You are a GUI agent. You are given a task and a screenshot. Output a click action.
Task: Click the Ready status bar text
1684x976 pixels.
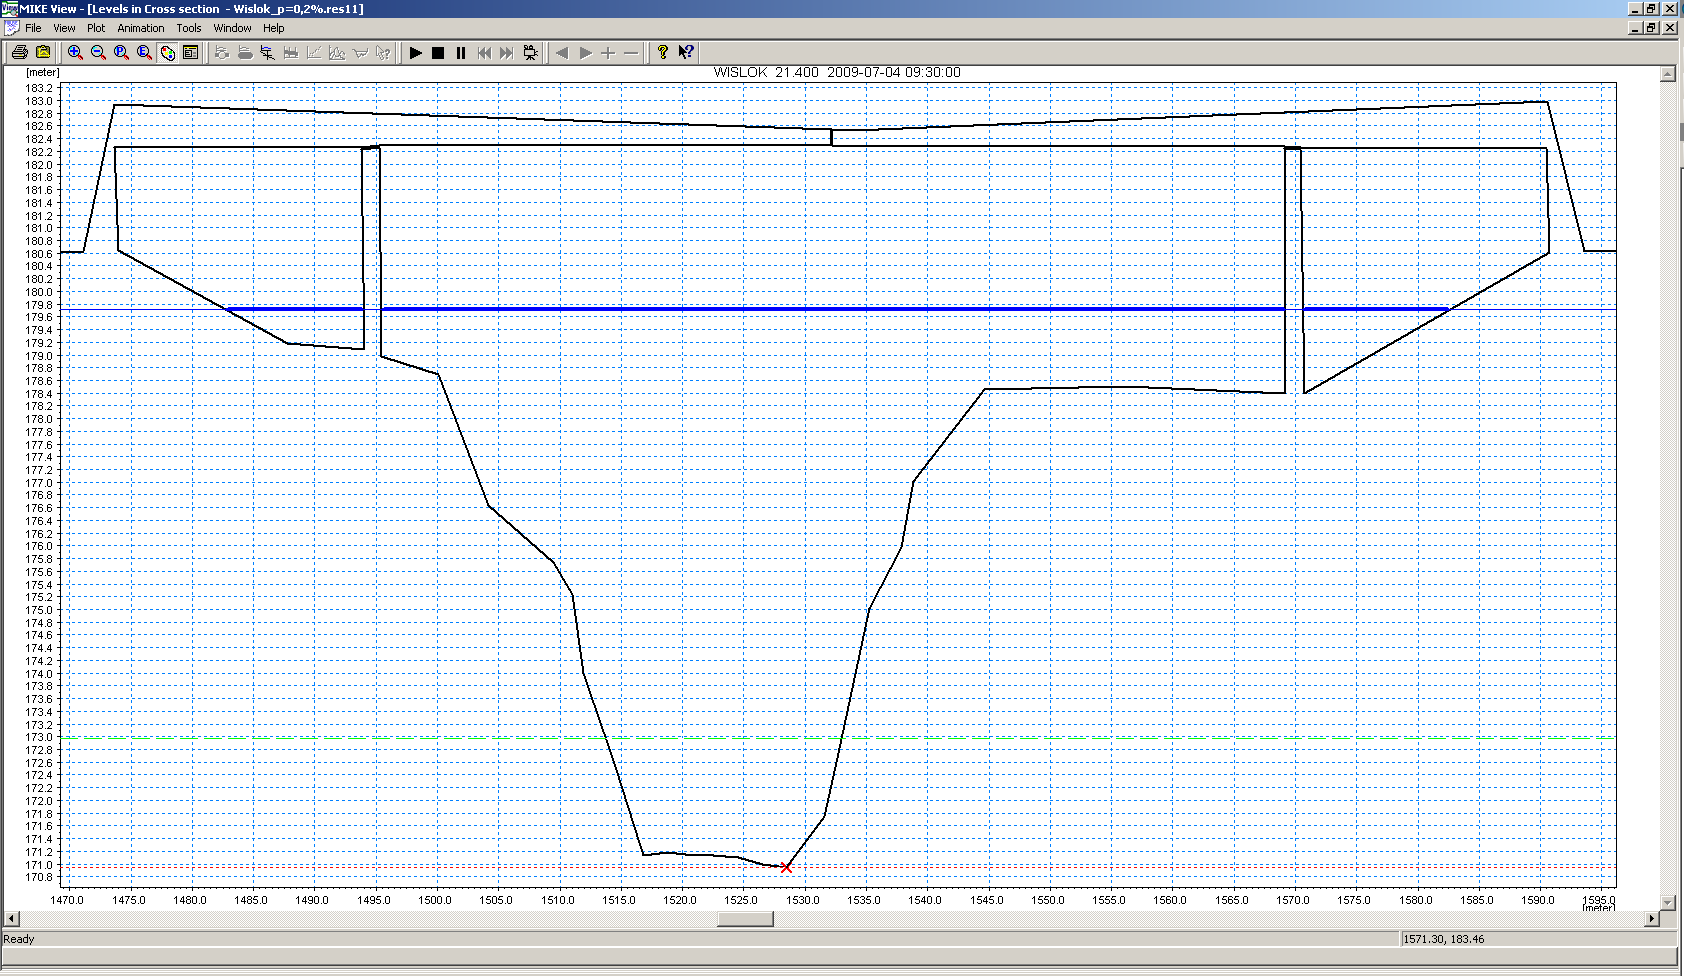coord(19,939)
